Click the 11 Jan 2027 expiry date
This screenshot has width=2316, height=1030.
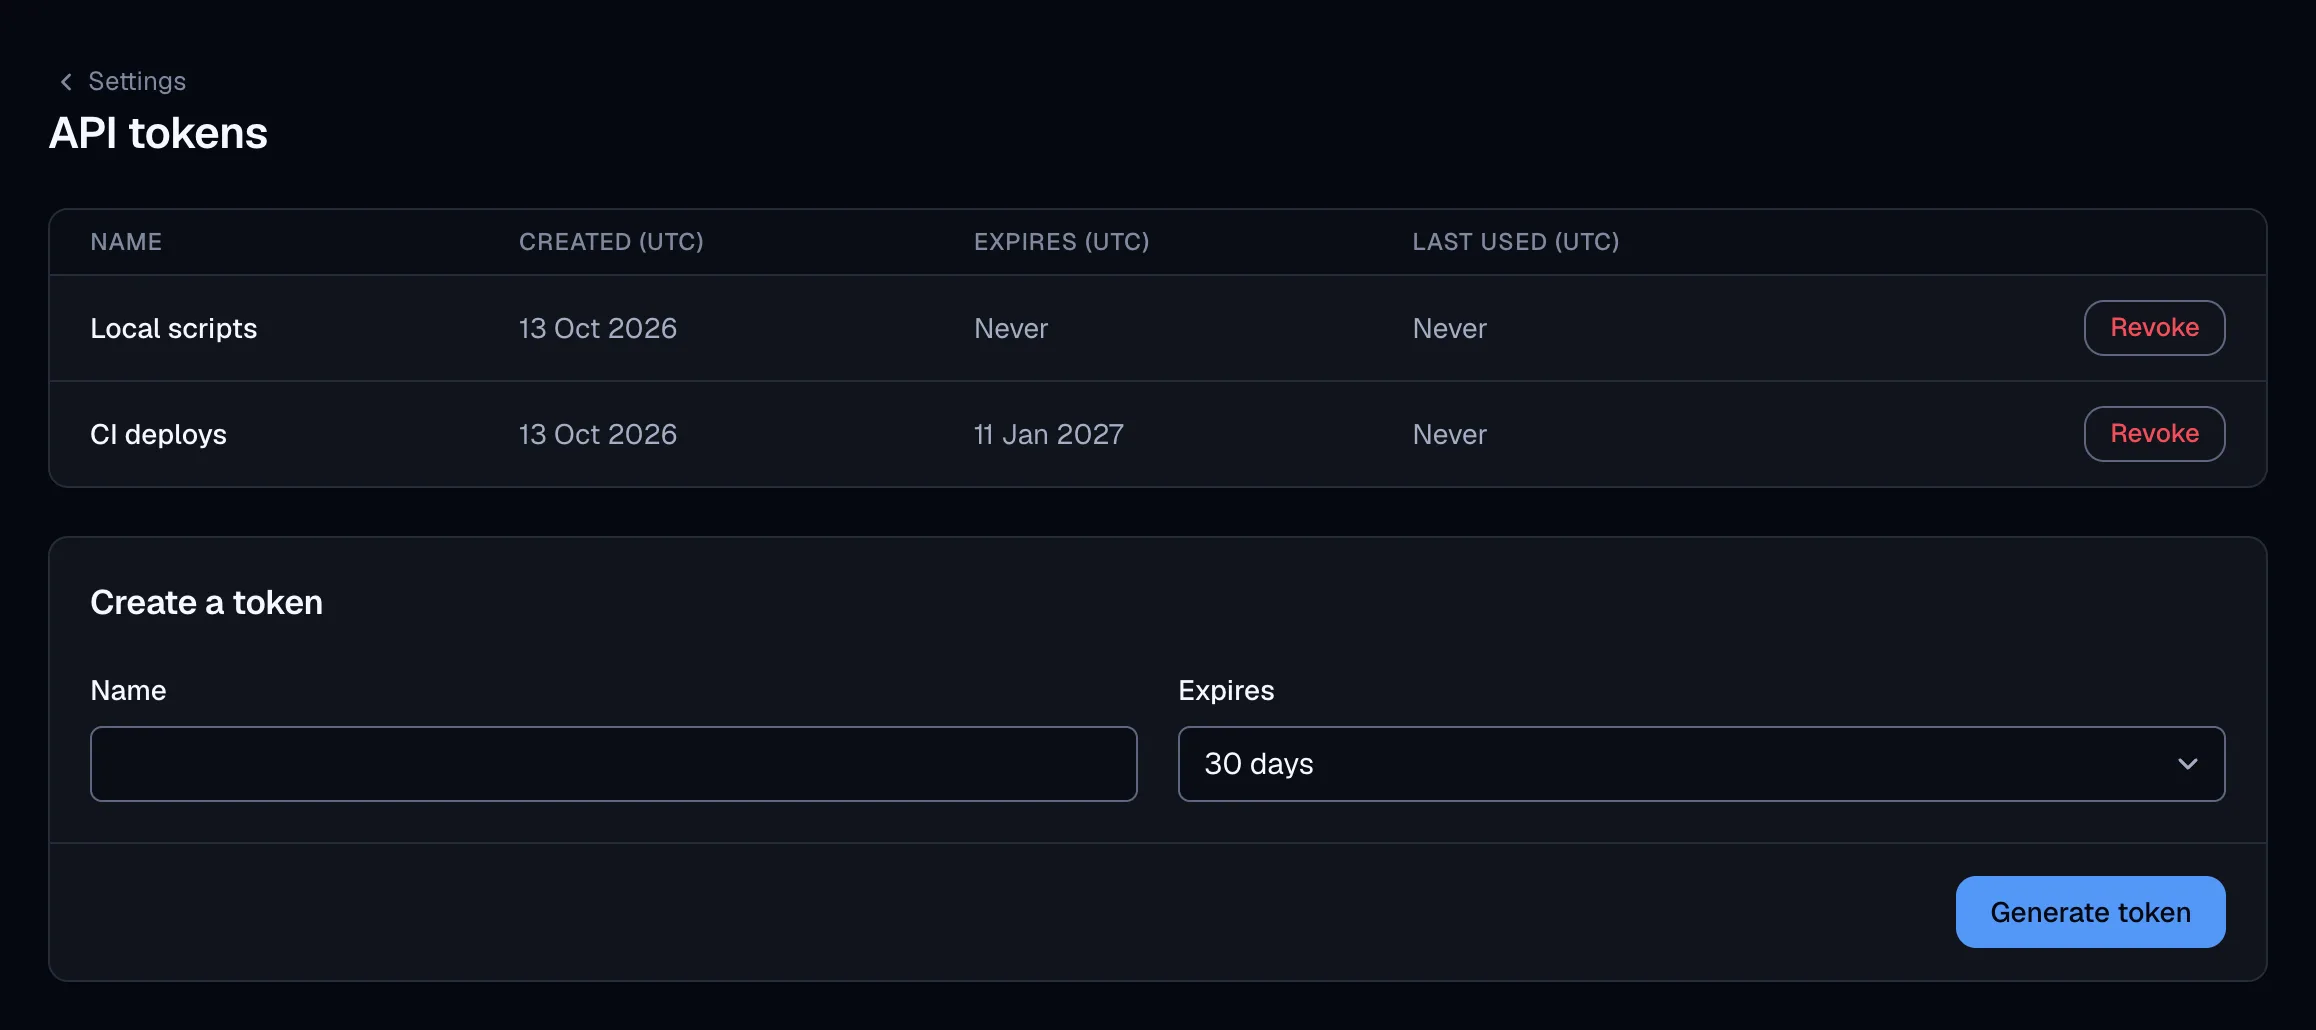tap(1049, 434)
